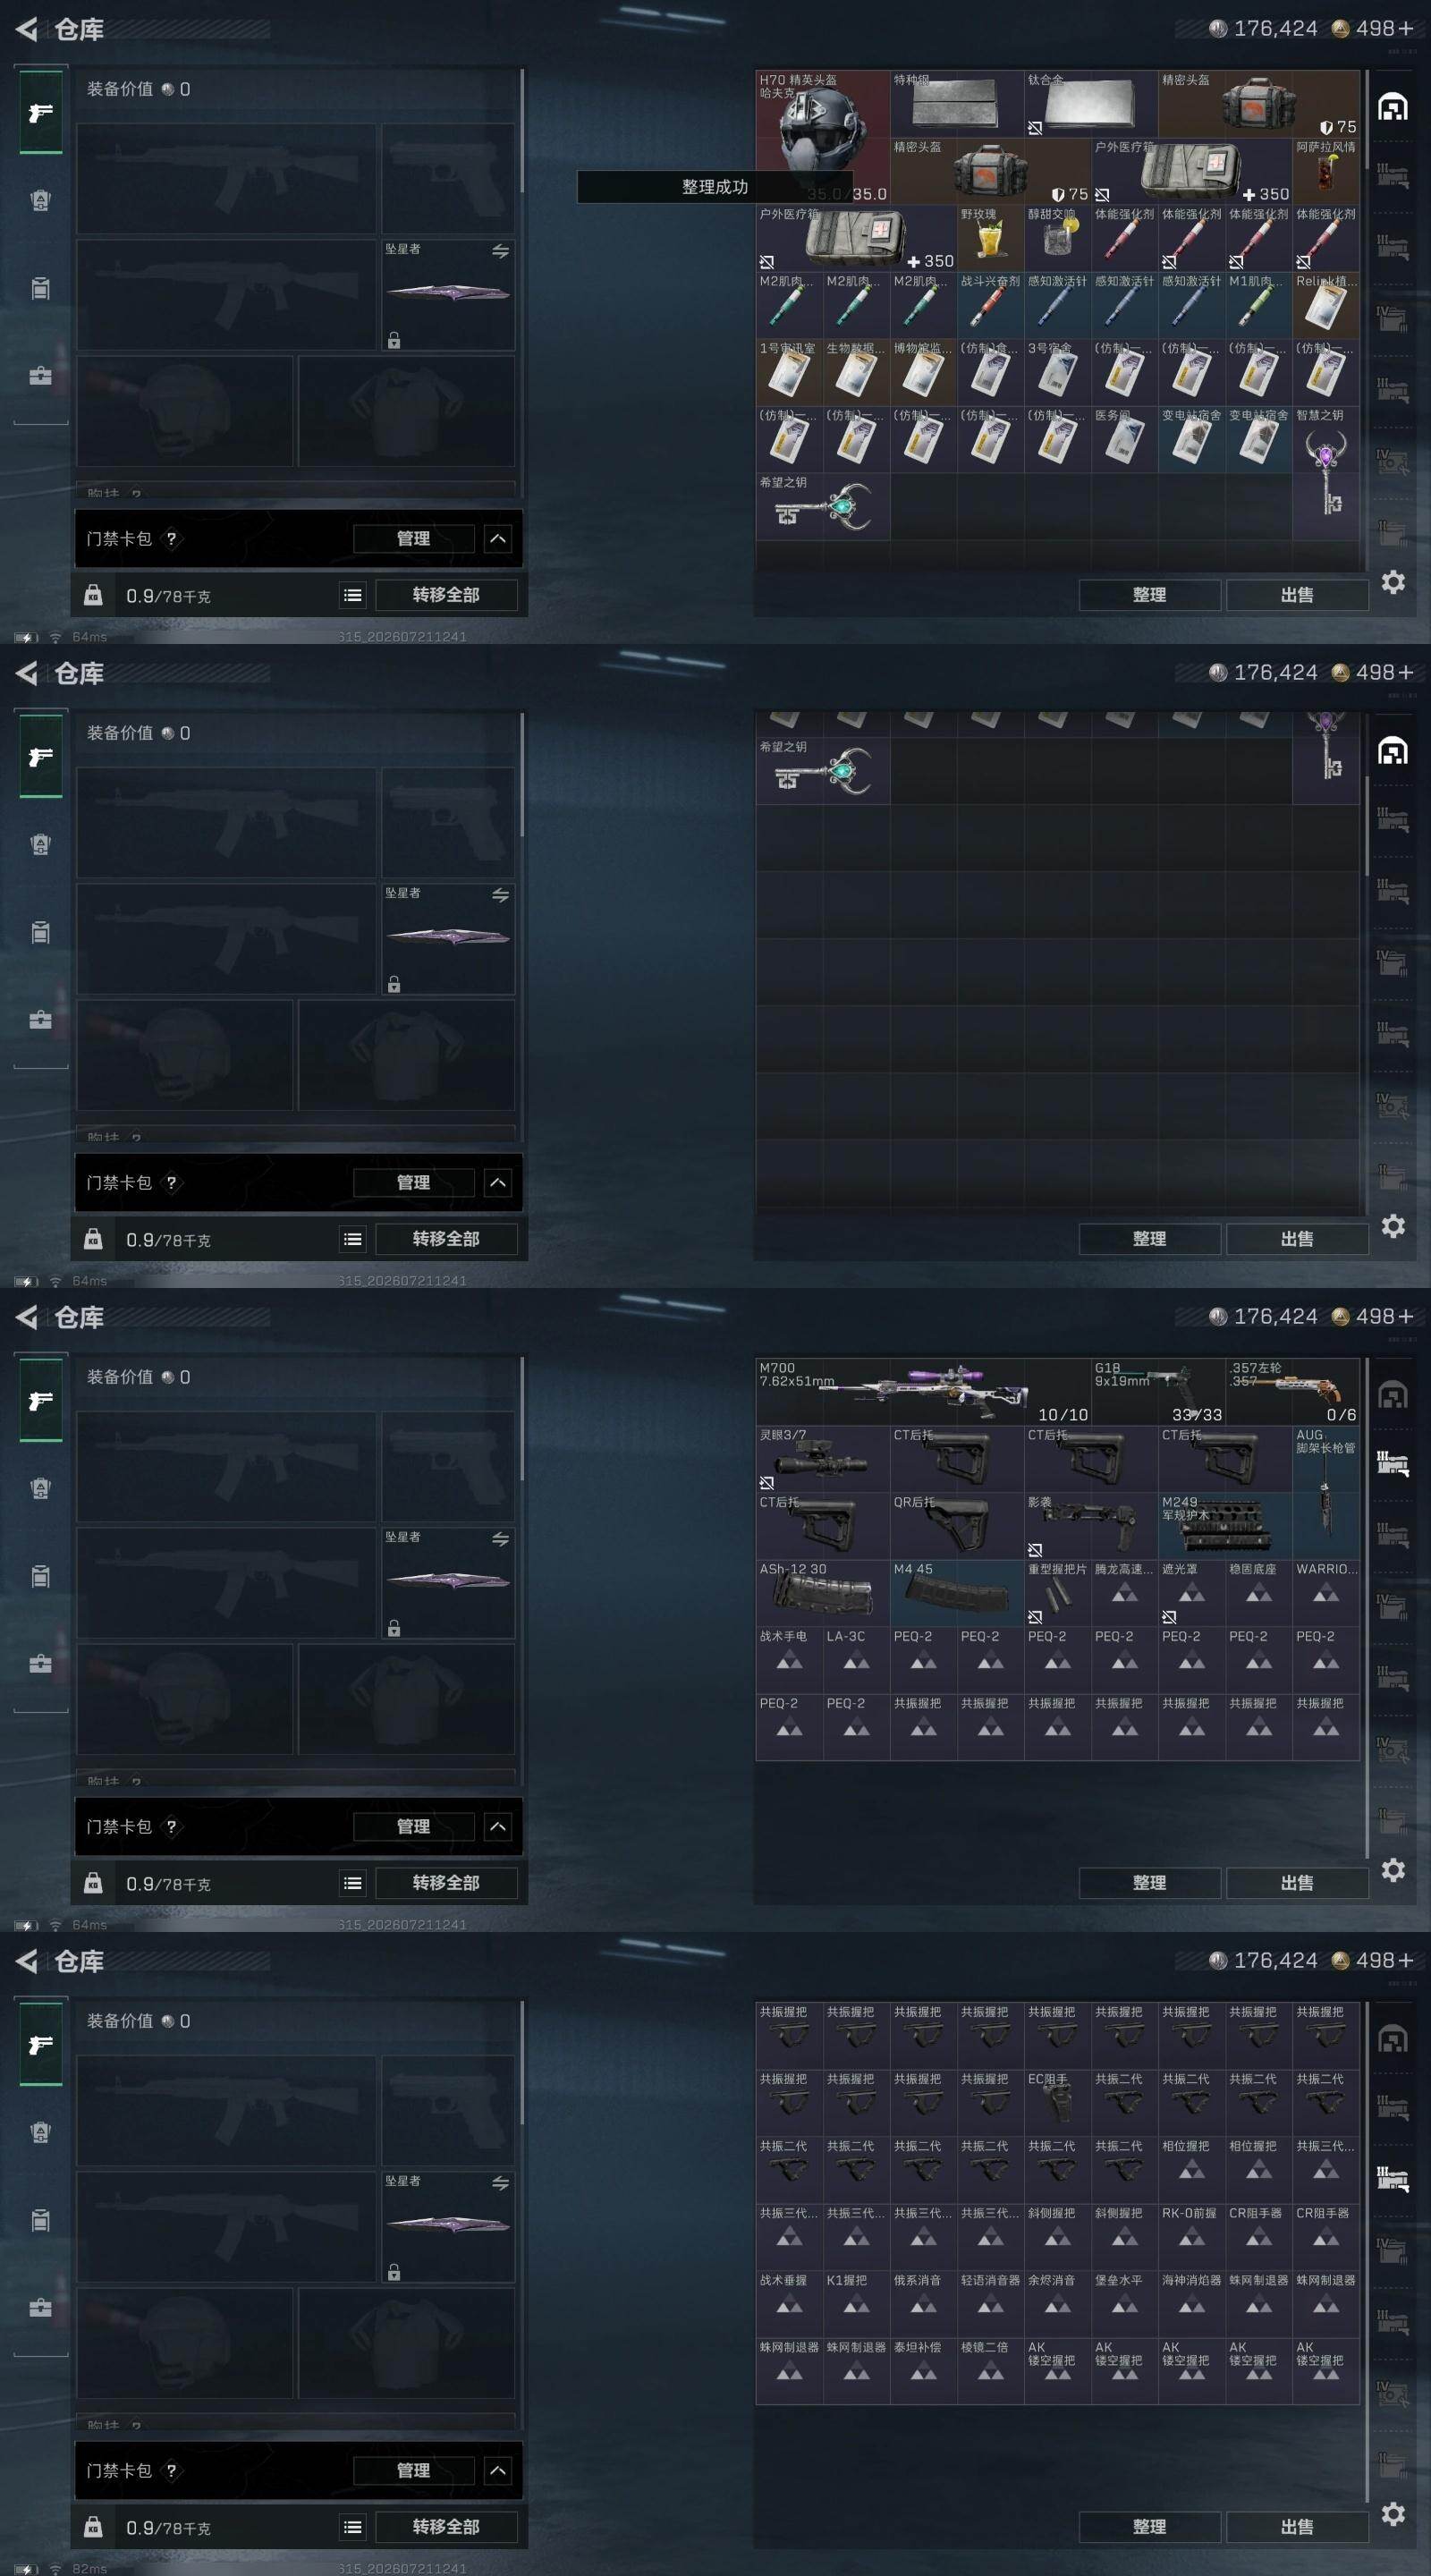Viewport: 1431px width, 2576px height.
Task: Click 门禁卡包 chevron in the 共振握把 grips view
Action: click(x=497, y=2471)
